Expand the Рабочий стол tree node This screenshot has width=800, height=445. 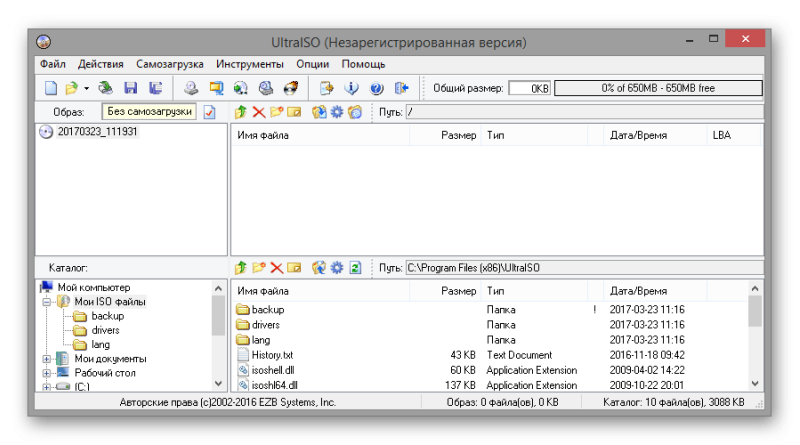point(47,373)
